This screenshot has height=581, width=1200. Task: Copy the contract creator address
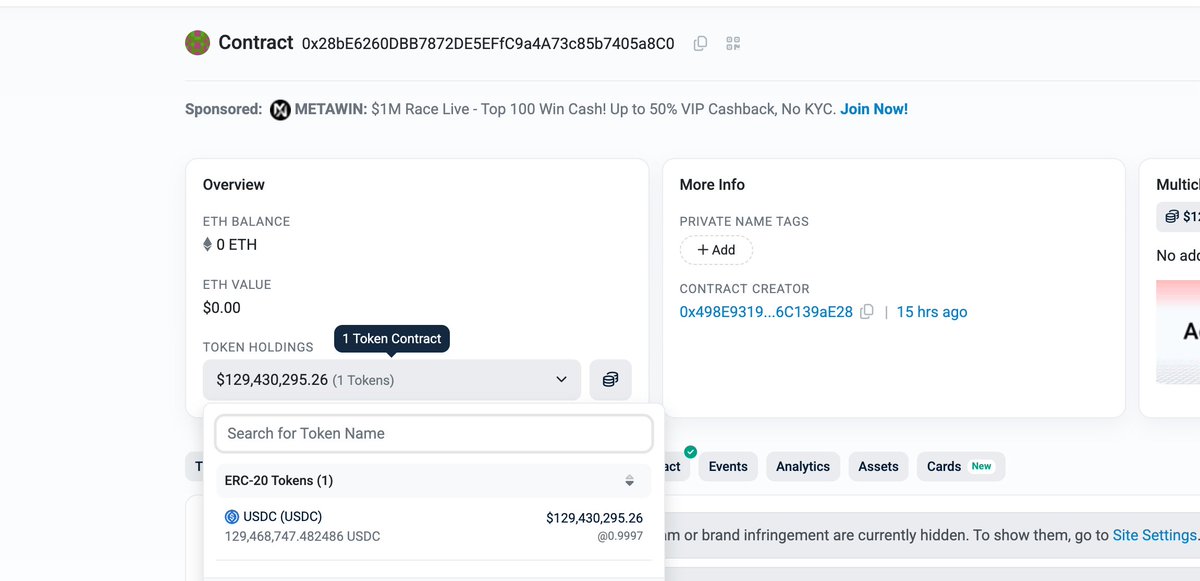click(x=867, y=312)
